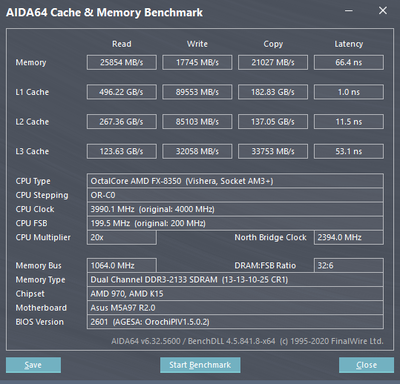
Task: Click the Memory Type label
Action: (40, 280)
